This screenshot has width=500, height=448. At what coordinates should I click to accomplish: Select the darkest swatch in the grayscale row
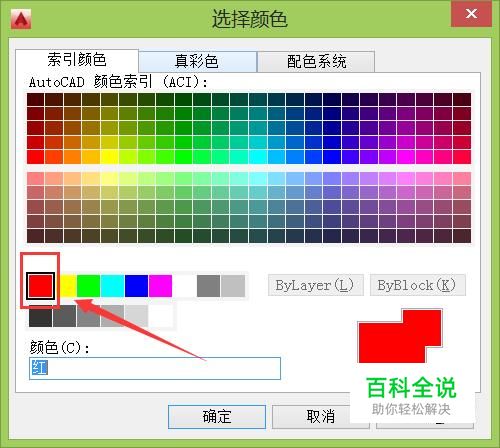[40, 316]
